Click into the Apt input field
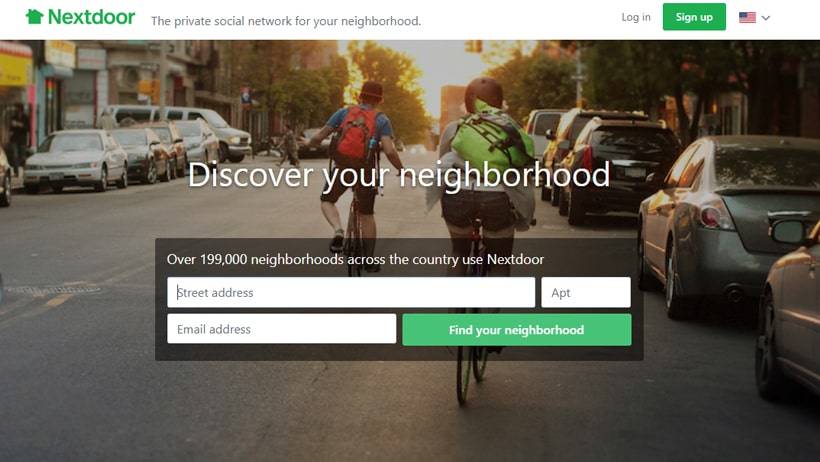The width and height of the screenshot is (820, 462). (586, 292)
